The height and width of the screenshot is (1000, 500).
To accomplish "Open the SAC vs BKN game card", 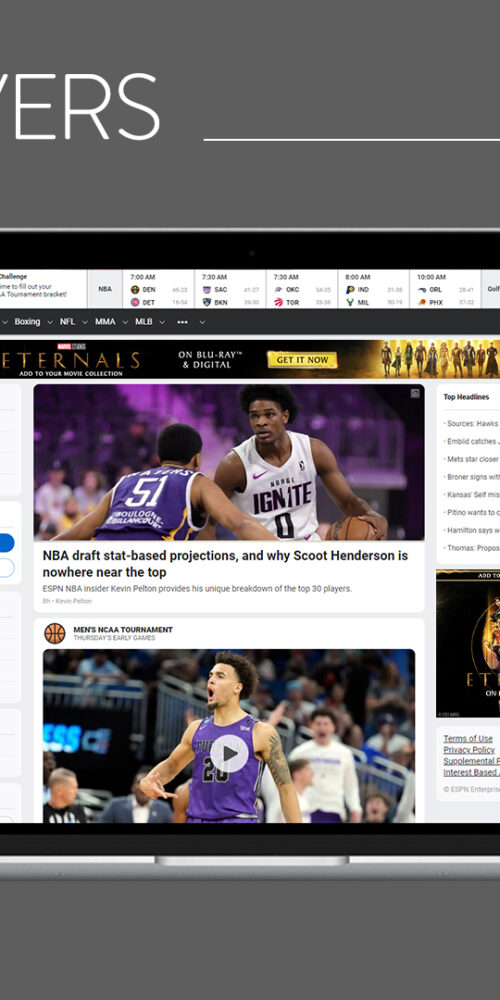I will click(230, 290).
